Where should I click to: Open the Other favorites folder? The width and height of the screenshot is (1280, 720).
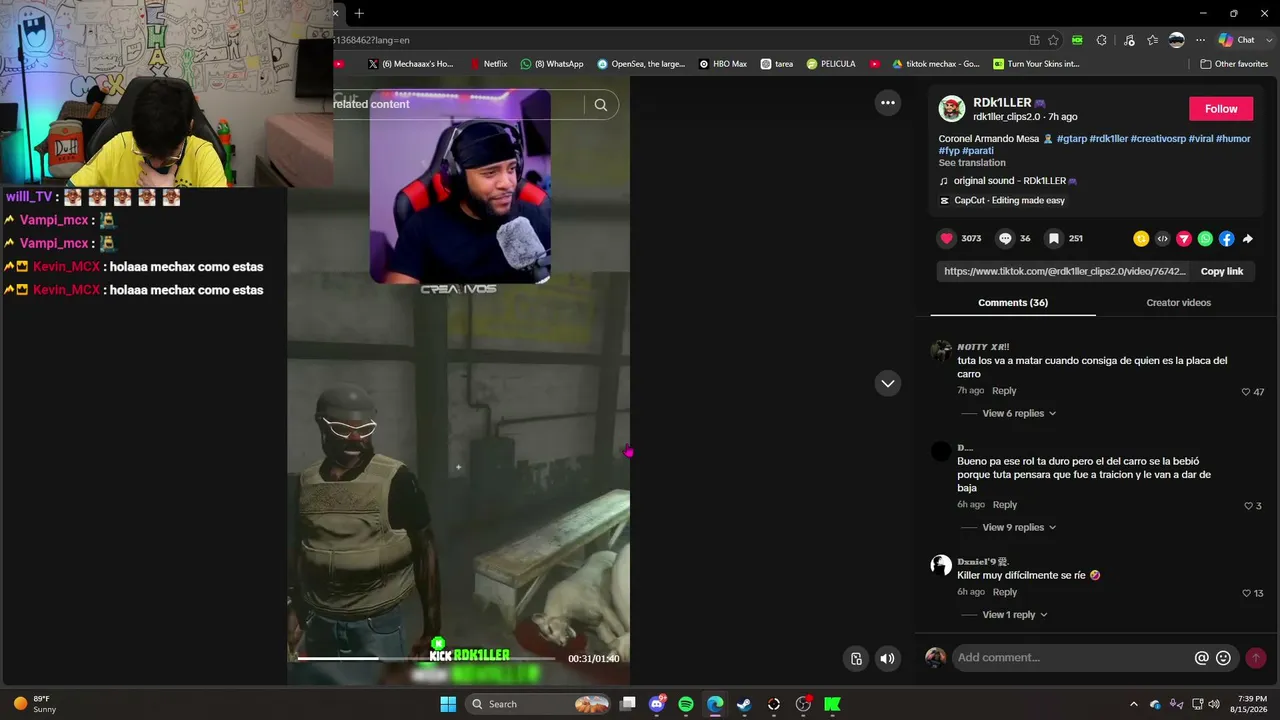1234,64
